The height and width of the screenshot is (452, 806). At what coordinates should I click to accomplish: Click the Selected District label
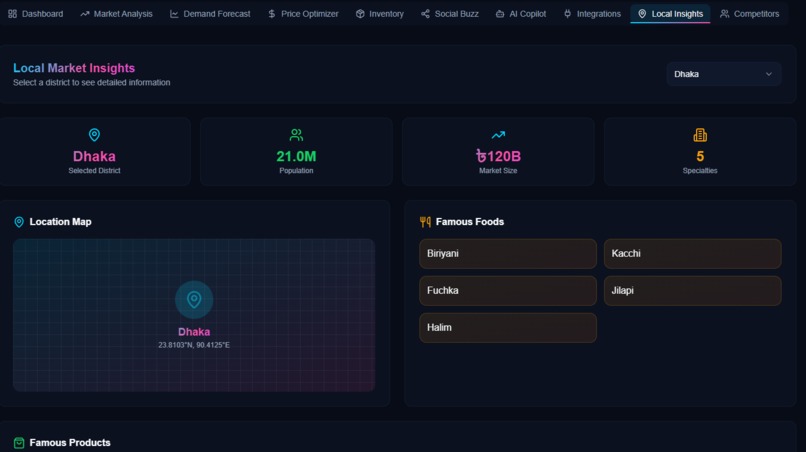[94, 171]
